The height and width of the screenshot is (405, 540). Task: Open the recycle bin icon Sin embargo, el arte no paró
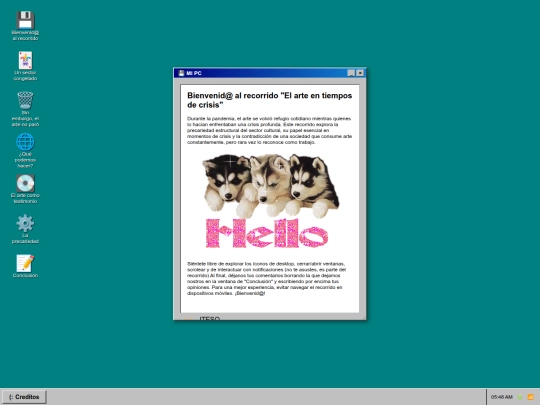tap(25, 109)
